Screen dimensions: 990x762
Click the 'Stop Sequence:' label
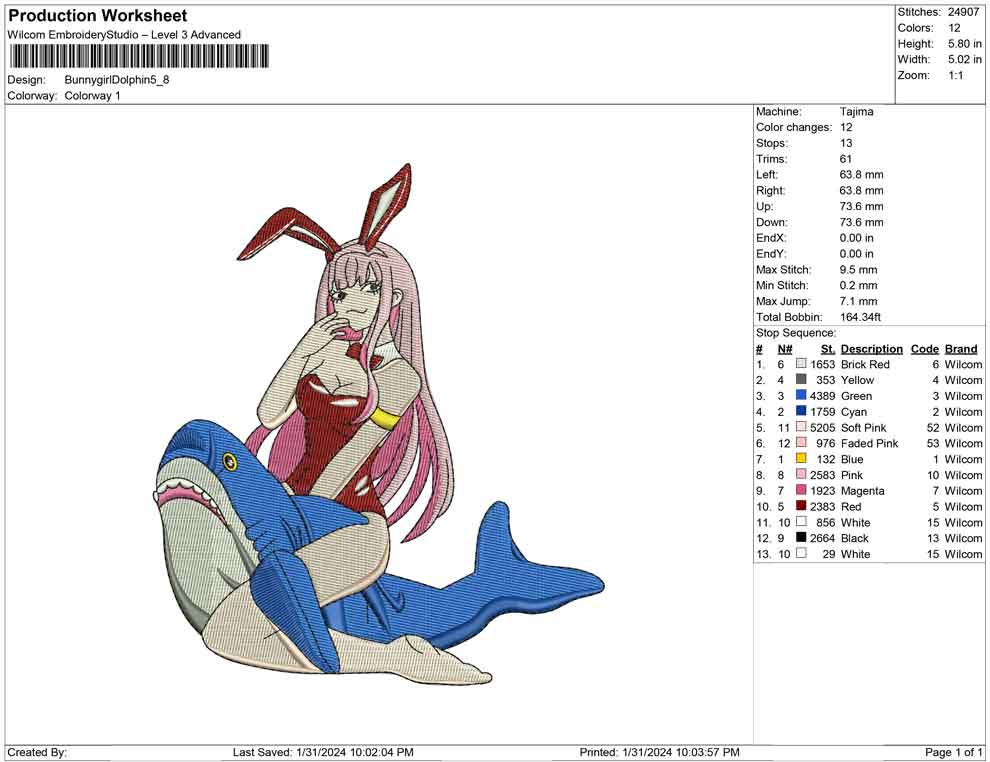click(x=796, y=333)
